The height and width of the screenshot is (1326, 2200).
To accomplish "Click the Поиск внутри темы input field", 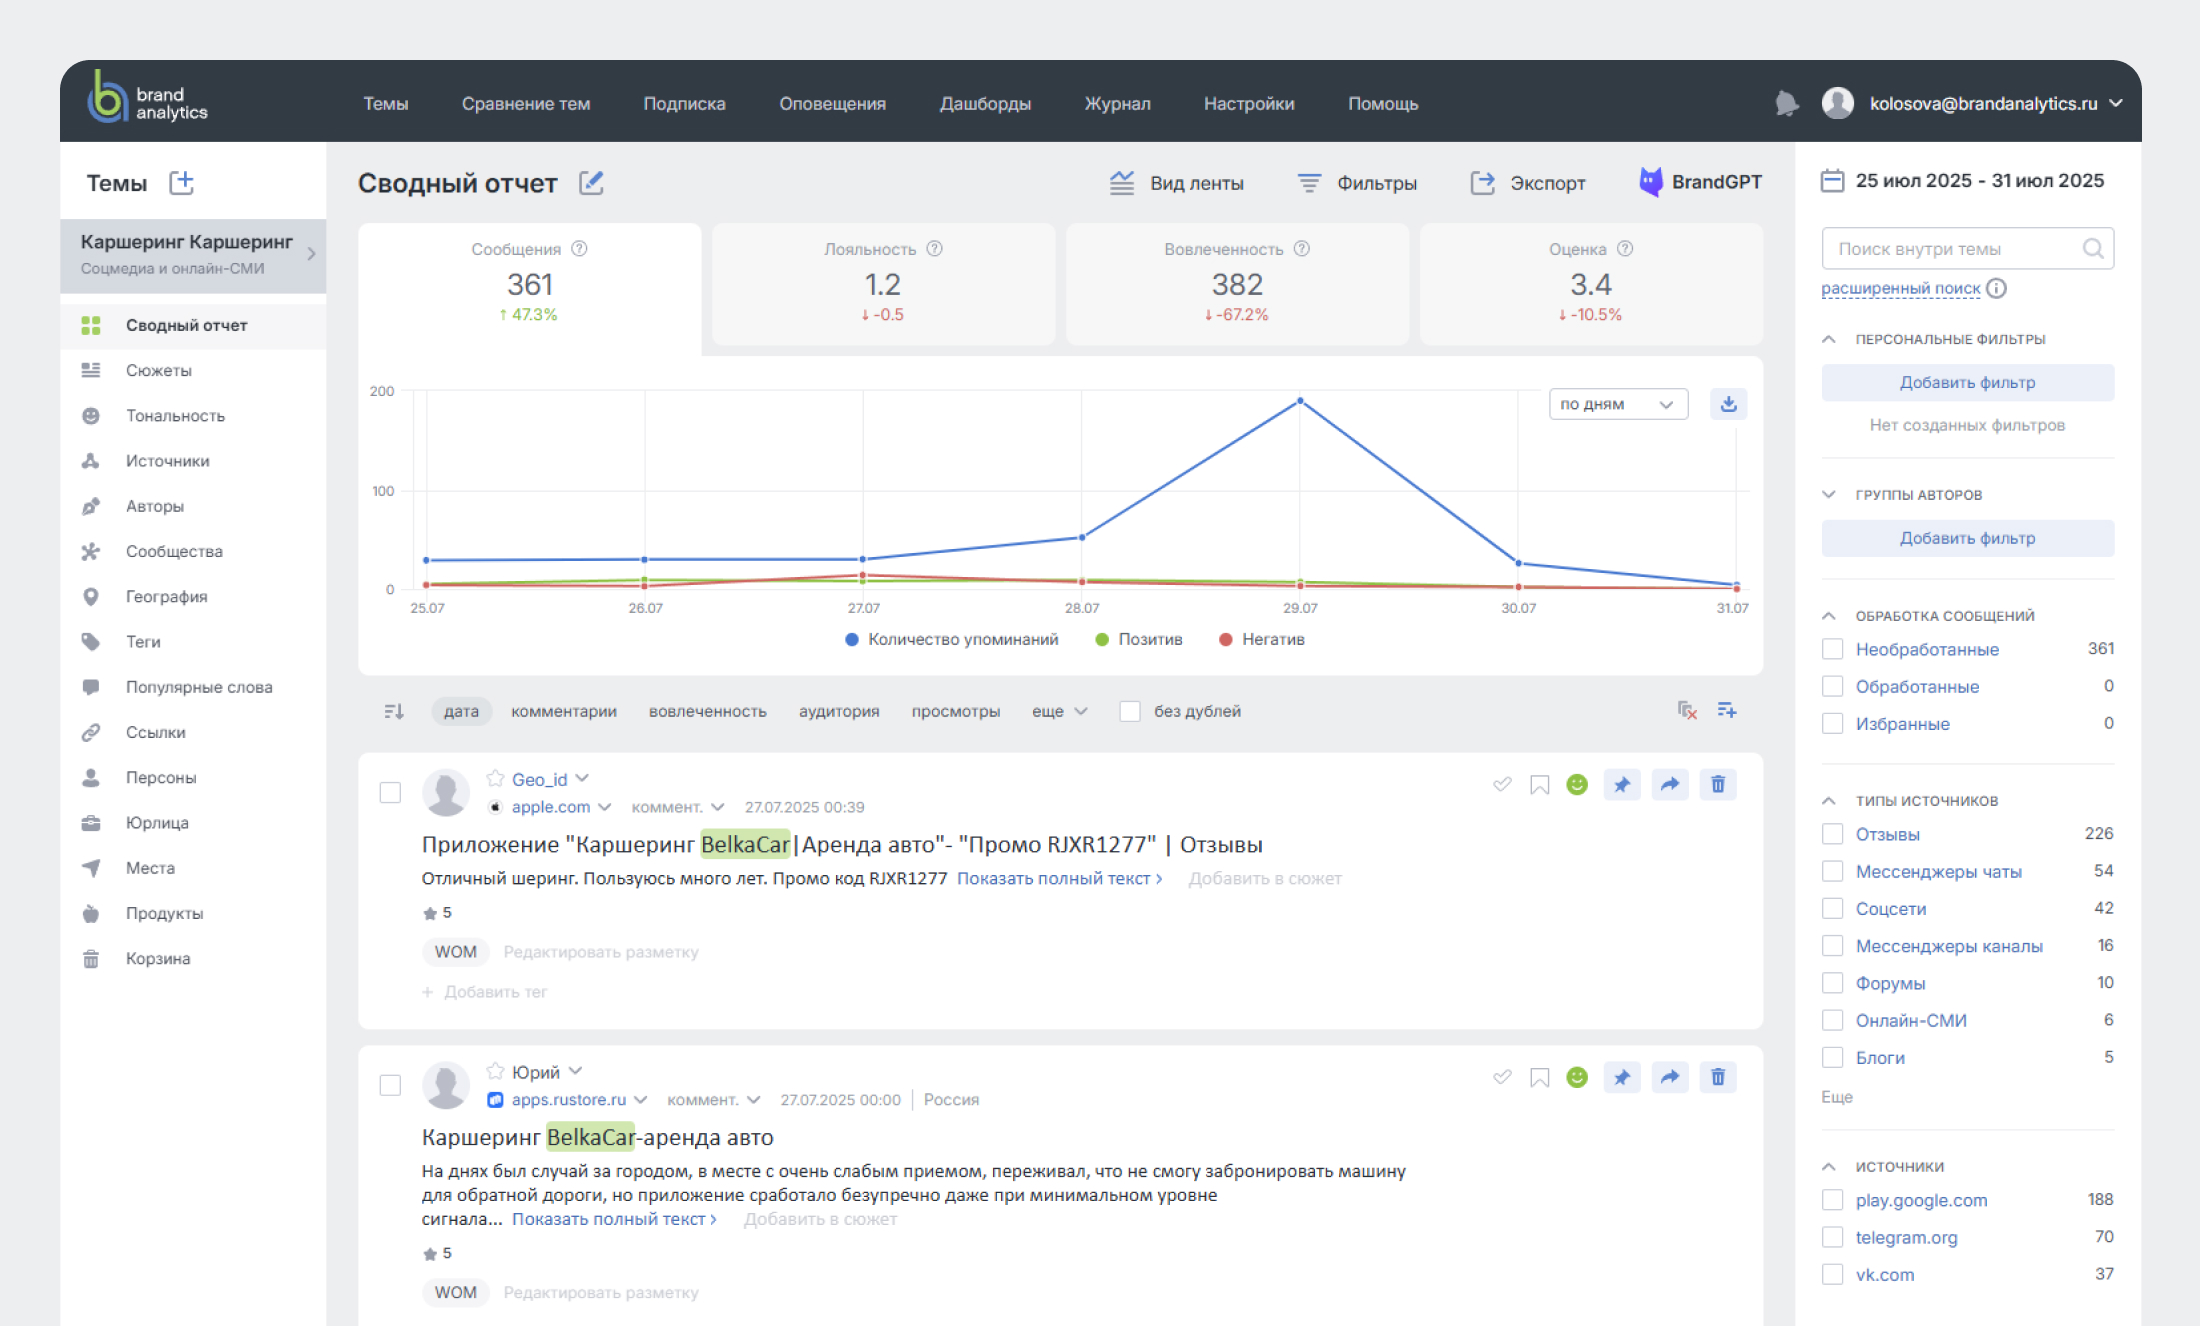I will 1967,249.
